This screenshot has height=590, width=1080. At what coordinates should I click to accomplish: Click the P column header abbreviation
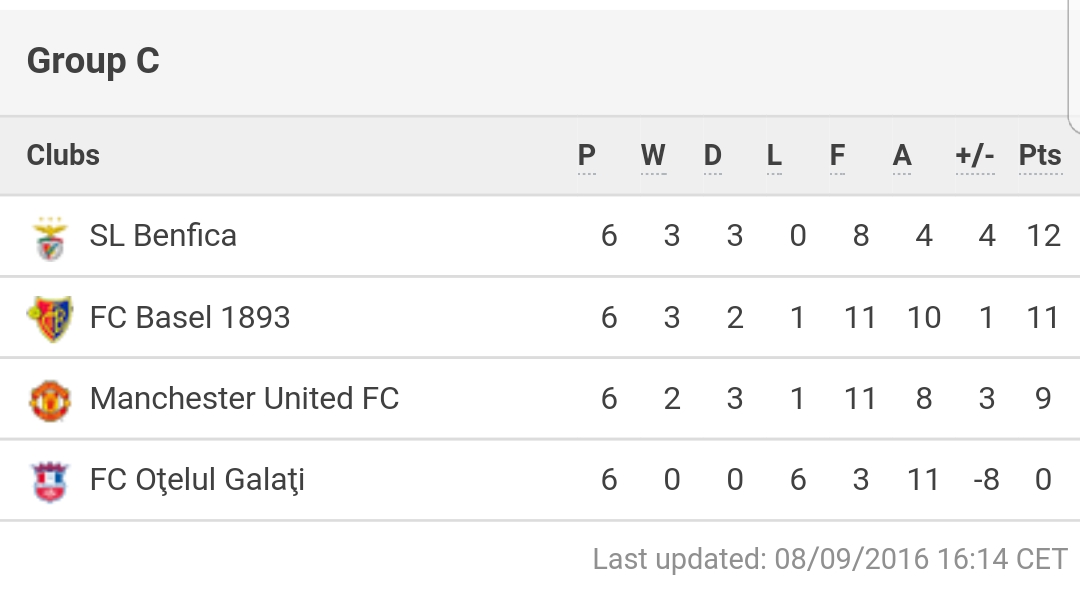tap(587, 156)
